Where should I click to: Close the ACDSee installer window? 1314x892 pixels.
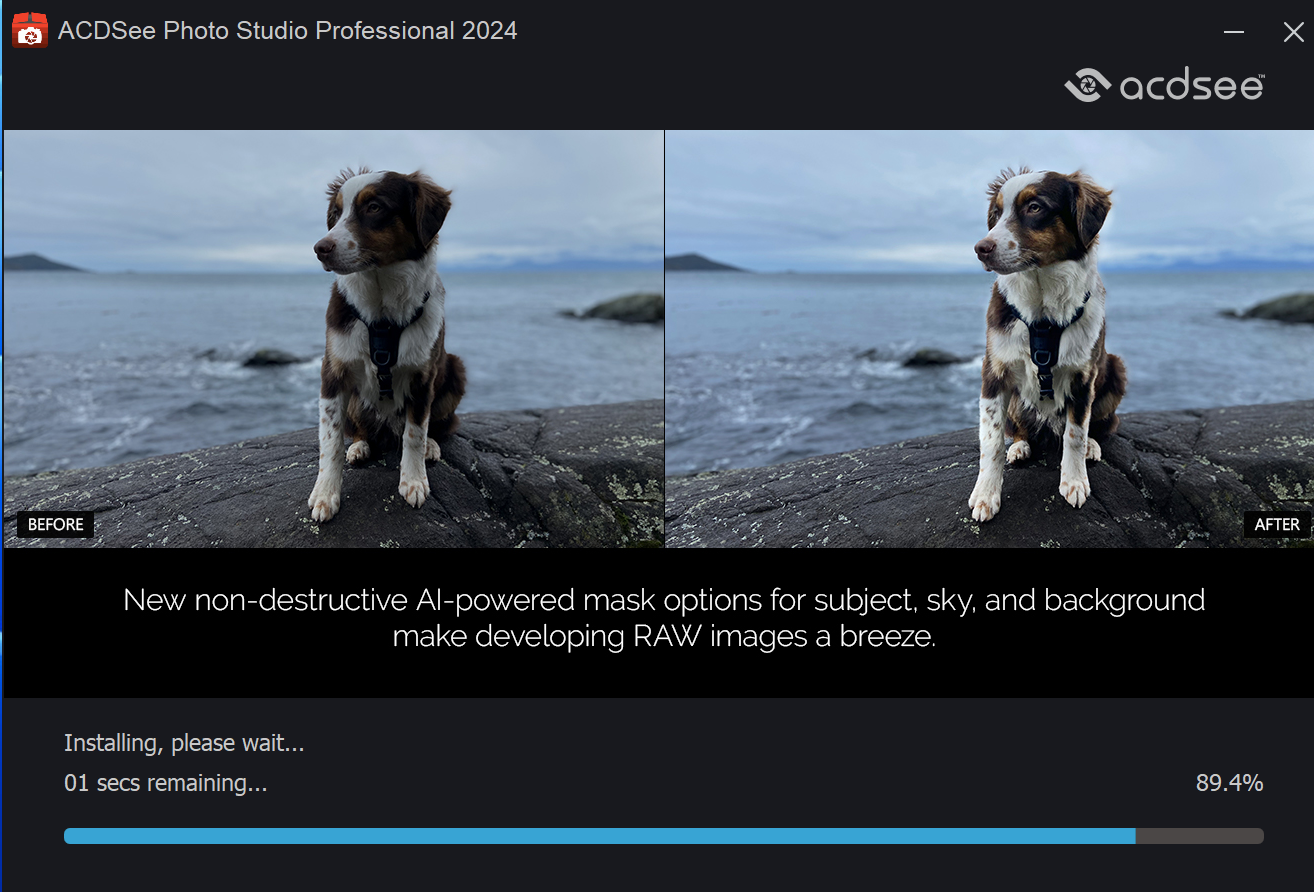(x=1293, y=32)
